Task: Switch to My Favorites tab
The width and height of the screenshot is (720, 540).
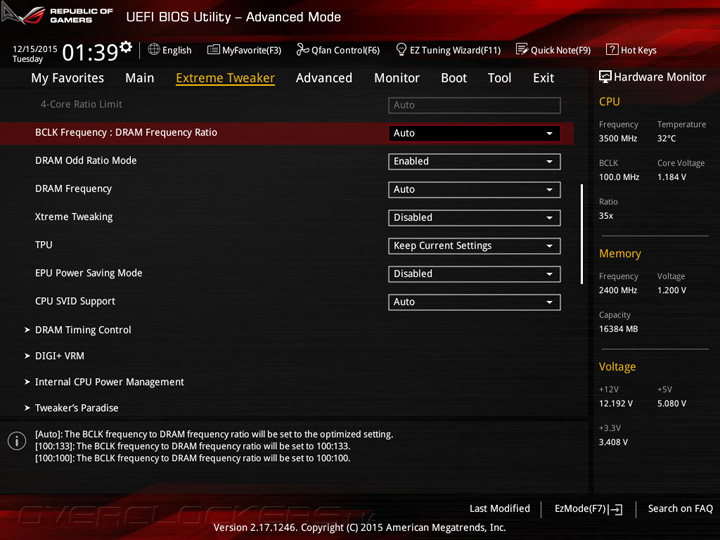Action: (x=68, y=78)
